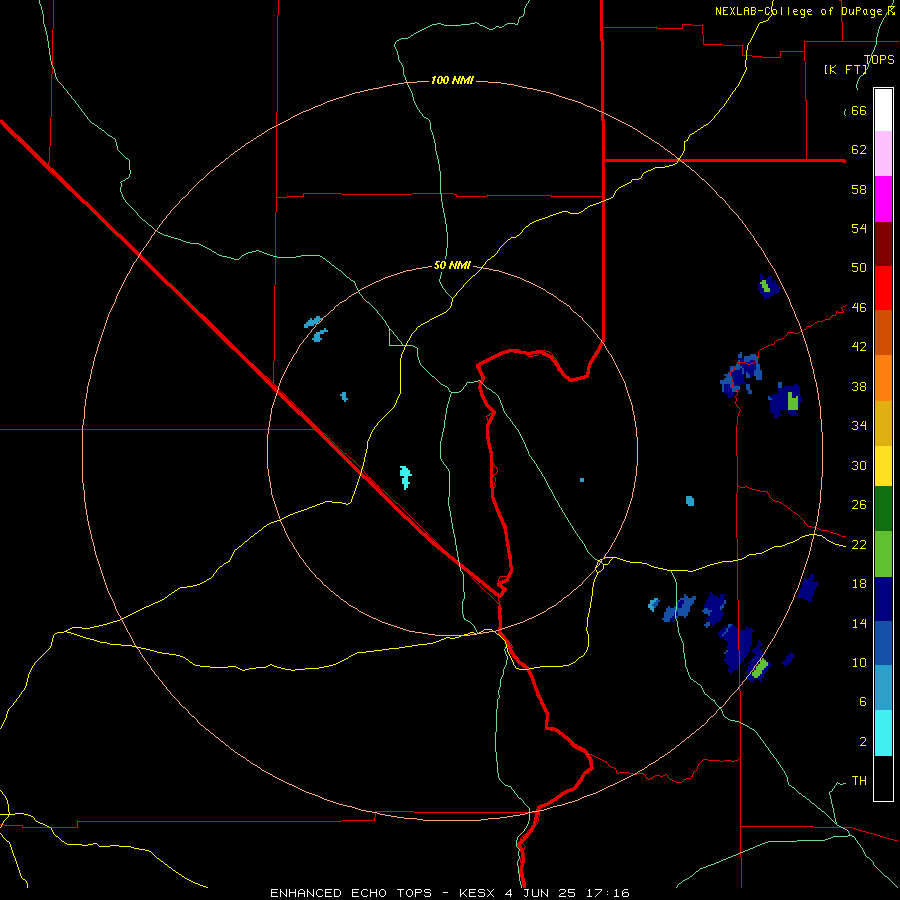900x900 pixels.
Task: Click the "18" legend value
Action: [x=859, y=584]
